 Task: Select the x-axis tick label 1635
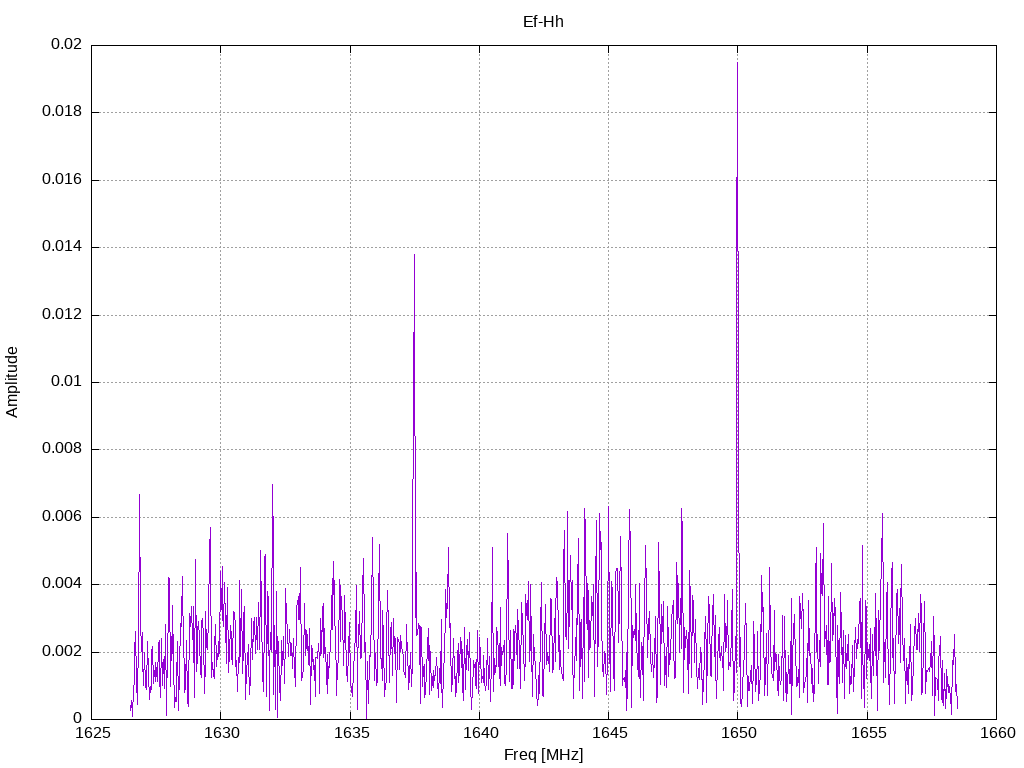(x=351, y=733)
